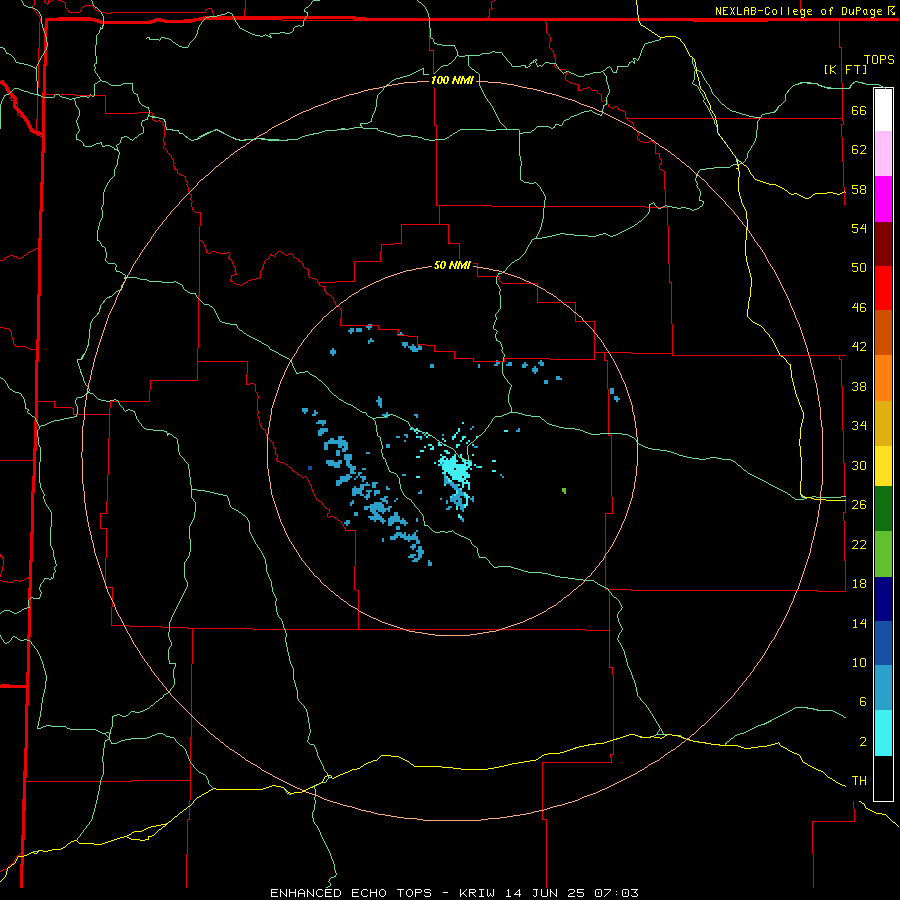Viewport: 900px width, 900px height.
Task: Select the light green 26 kft swatch
Action: tap(883, 554)
